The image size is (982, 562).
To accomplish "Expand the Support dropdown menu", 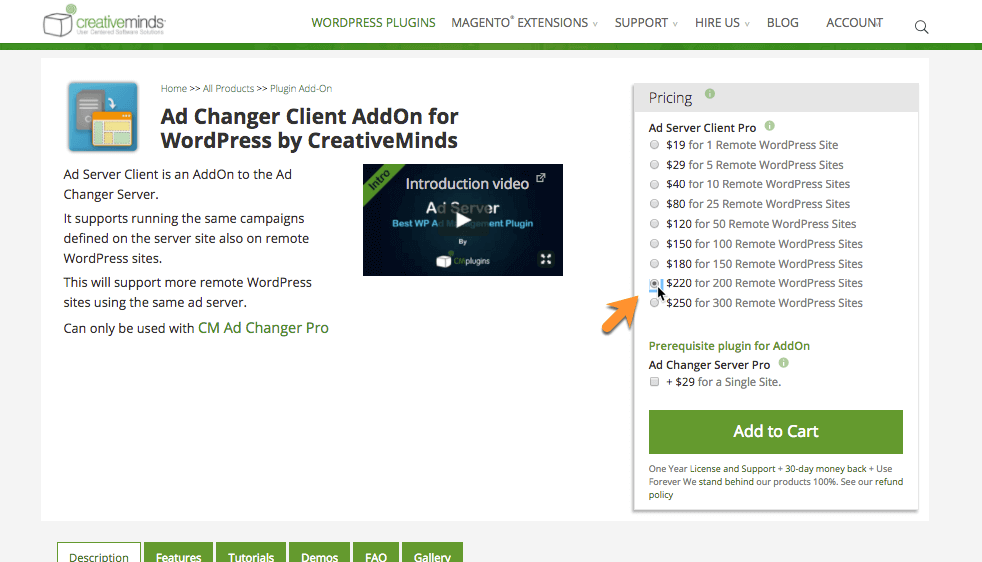I will [646, 23].
